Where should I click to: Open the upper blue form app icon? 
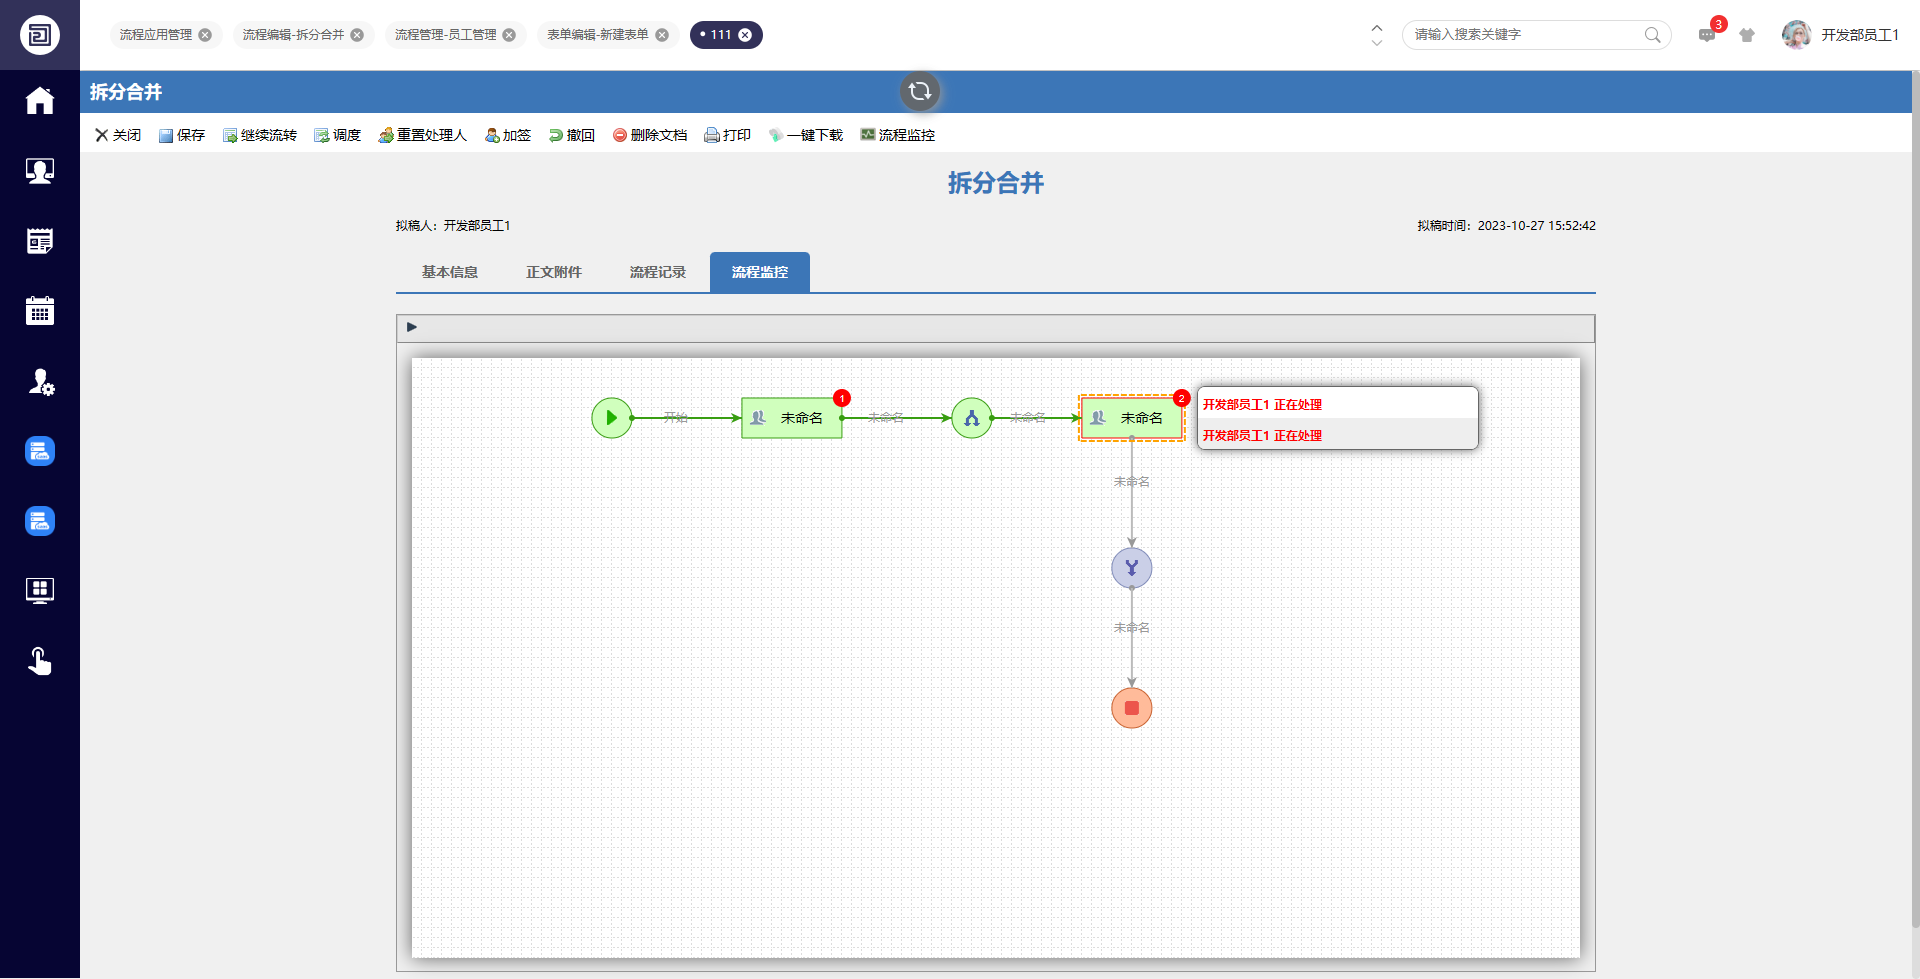(x=40, y=451)
